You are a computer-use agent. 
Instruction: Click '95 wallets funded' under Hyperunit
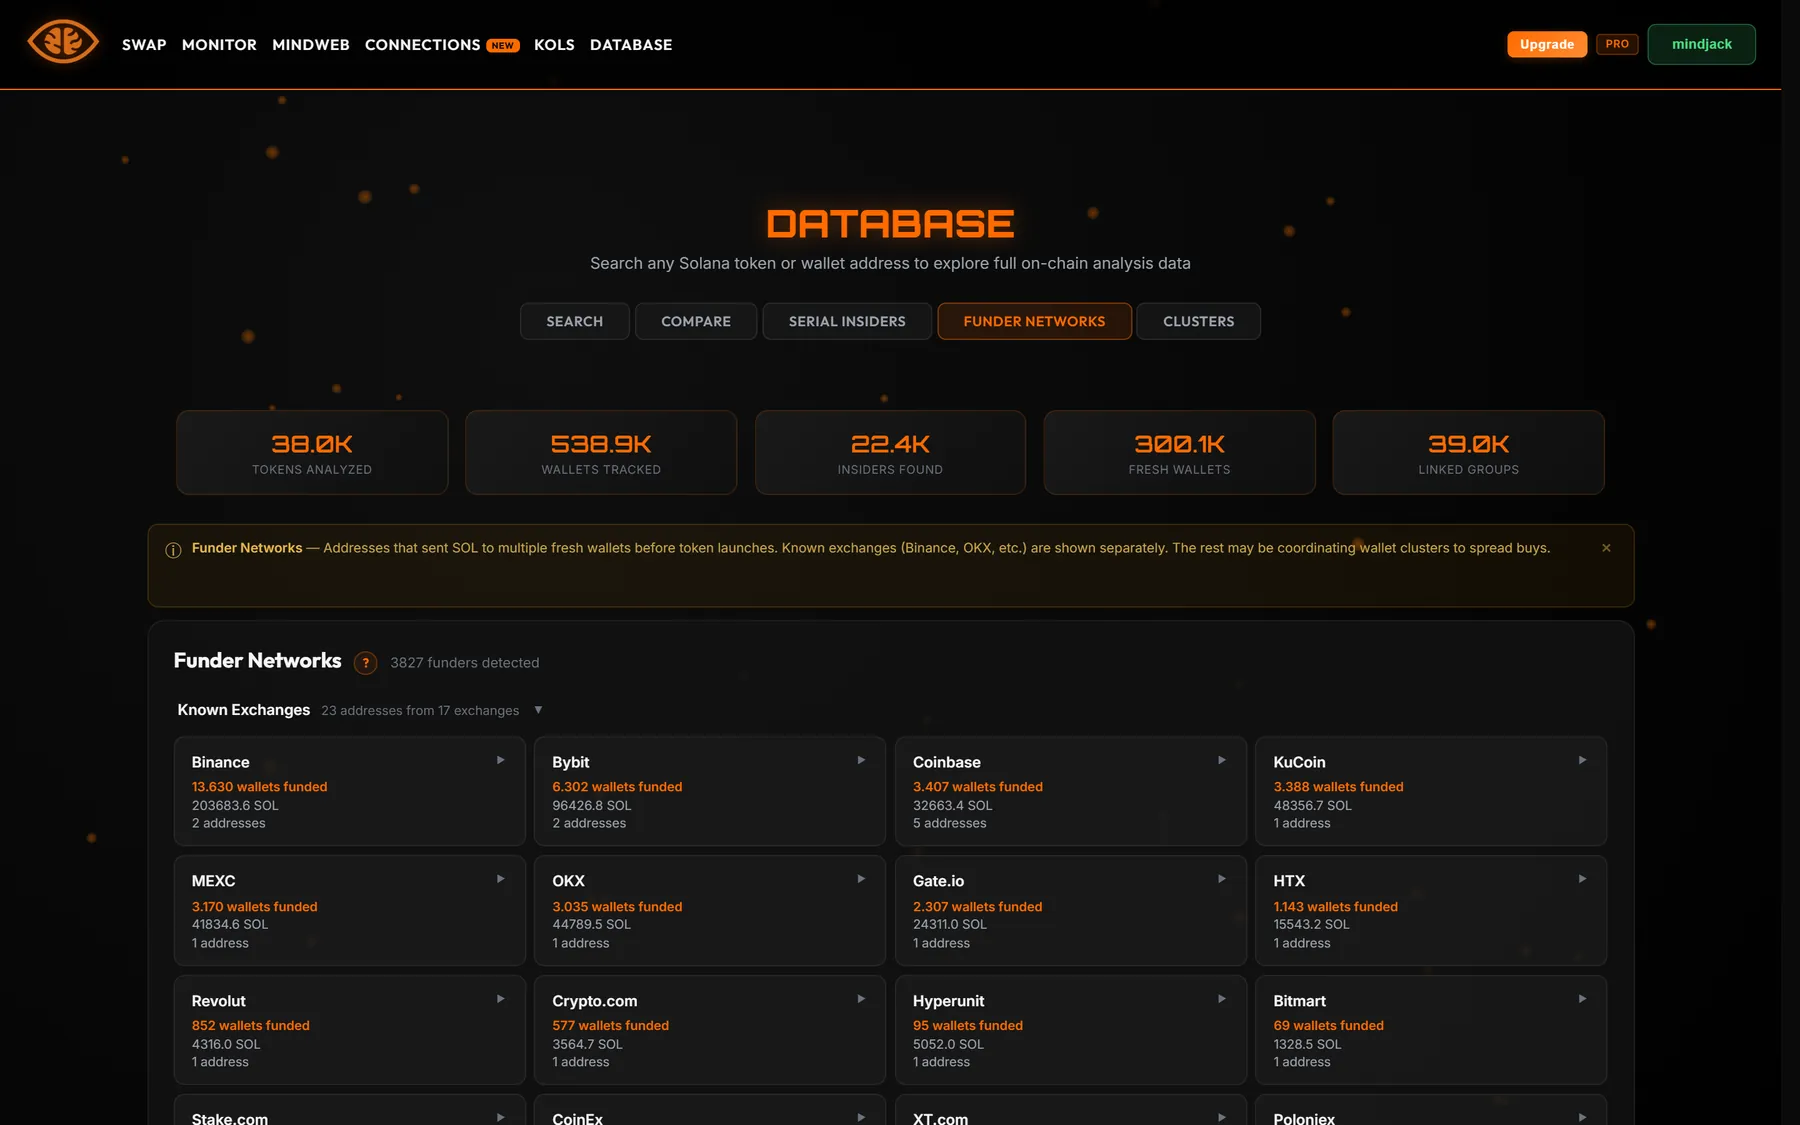[x=968, y=1026]
